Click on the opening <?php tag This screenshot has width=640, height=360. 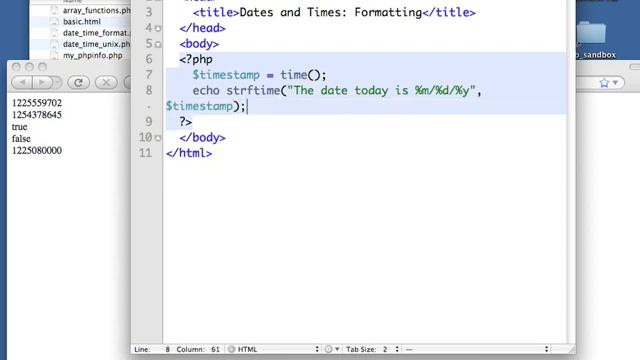click(x=196, y=60)
